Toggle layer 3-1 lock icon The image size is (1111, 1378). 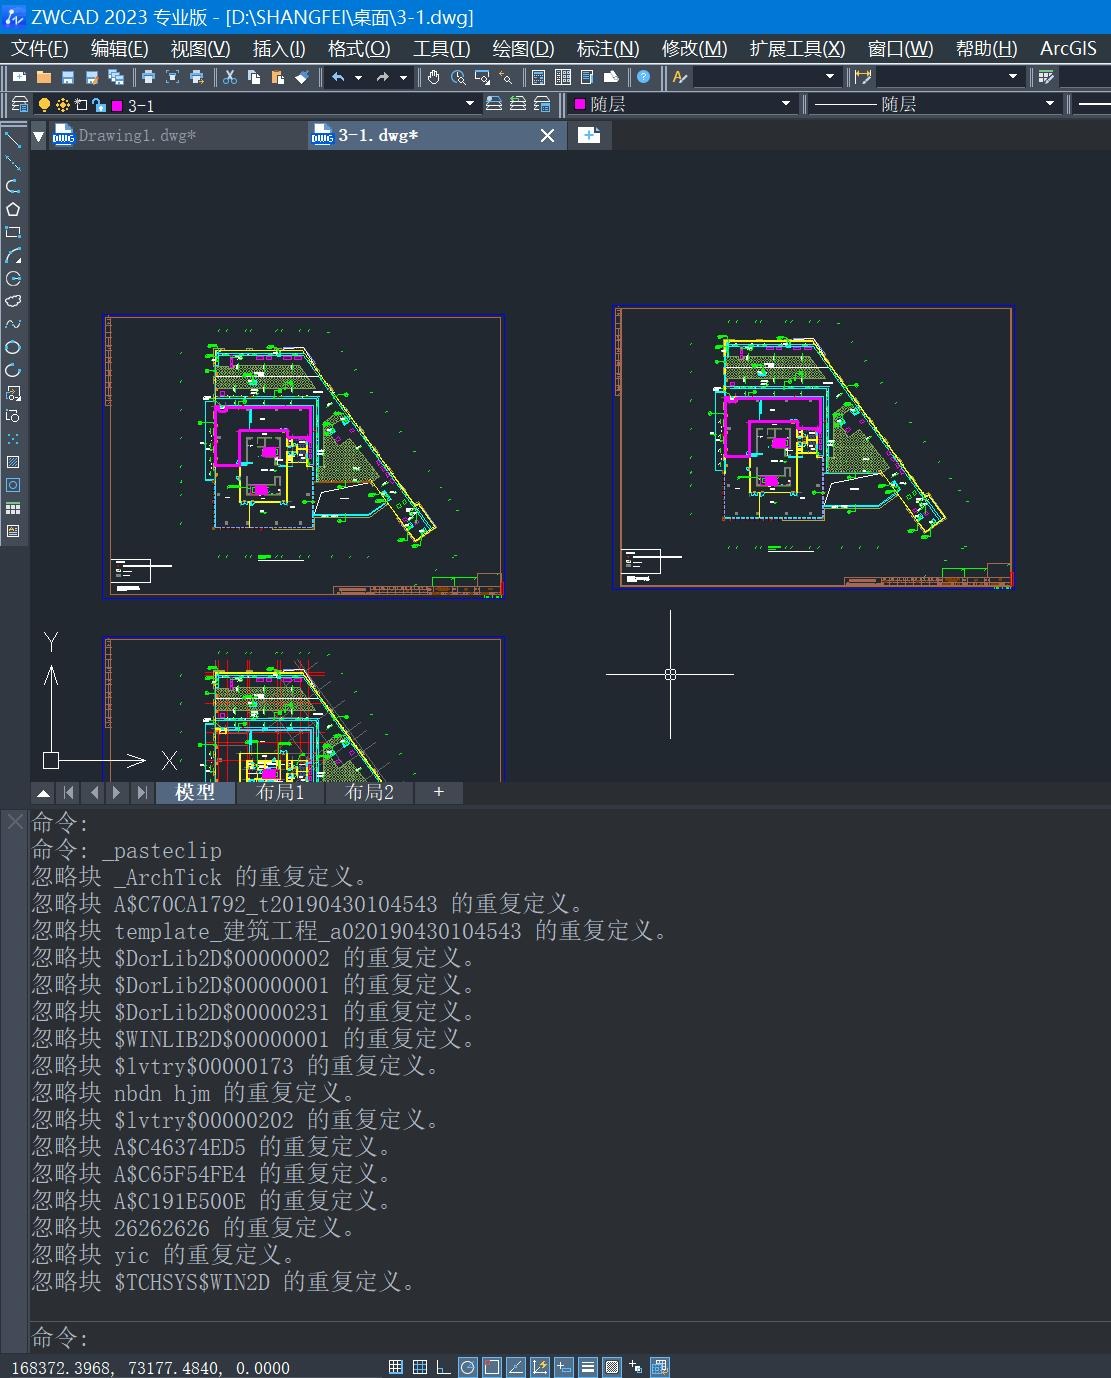[x=98, y=105]
